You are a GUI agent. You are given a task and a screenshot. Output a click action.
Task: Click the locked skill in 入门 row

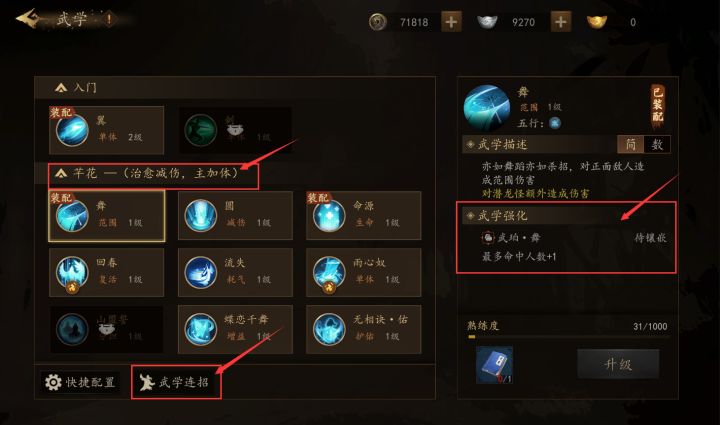point(235,130)
